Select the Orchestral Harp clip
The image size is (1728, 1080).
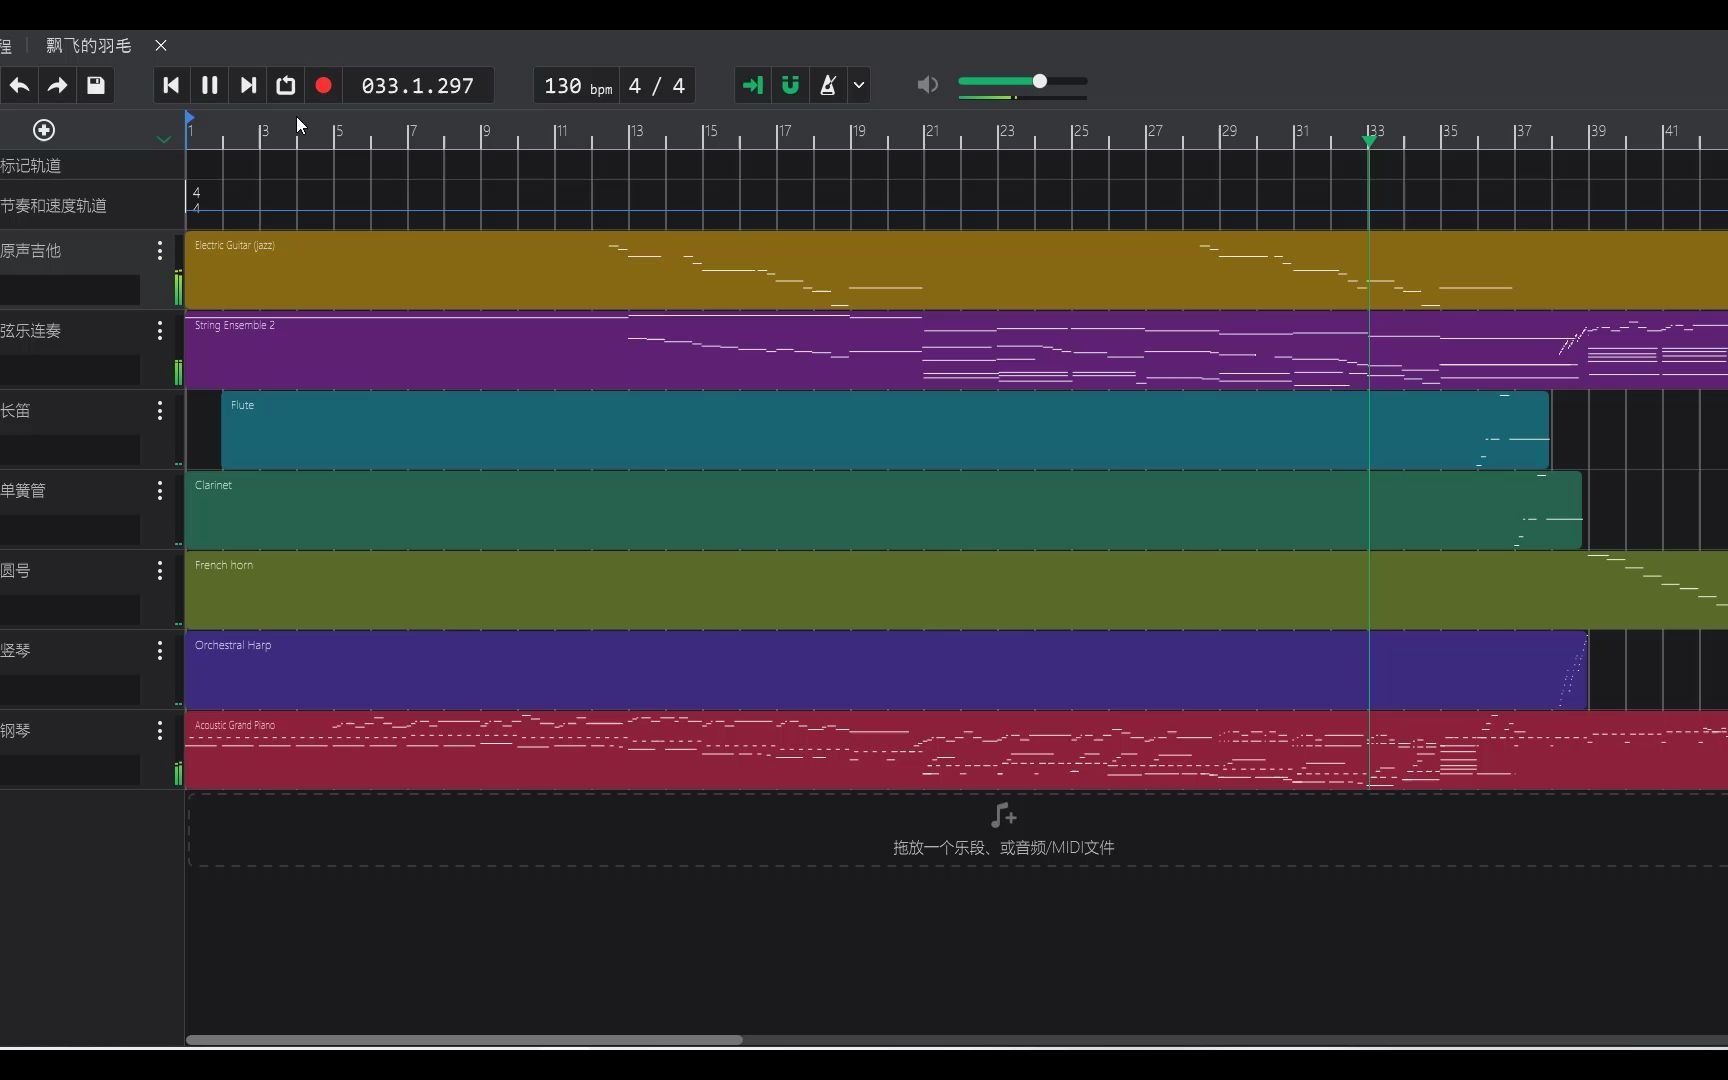pos(887,670)
